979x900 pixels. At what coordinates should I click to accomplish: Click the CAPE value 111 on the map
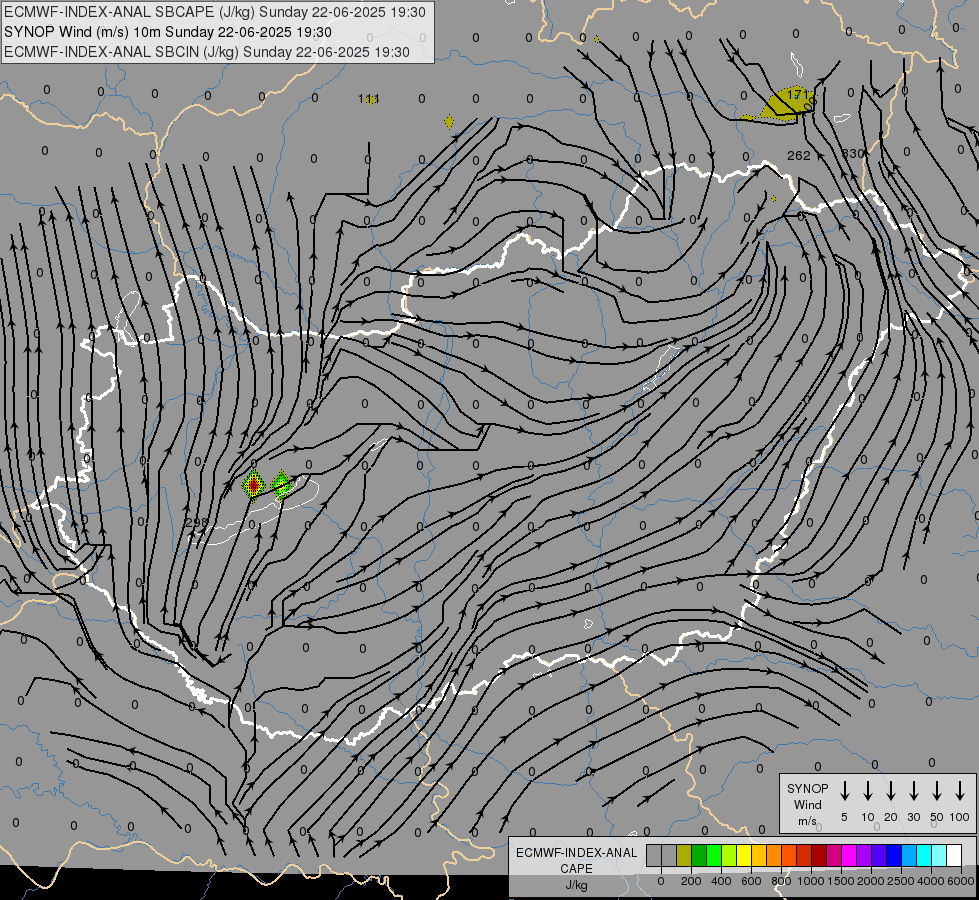click(369, 99)
